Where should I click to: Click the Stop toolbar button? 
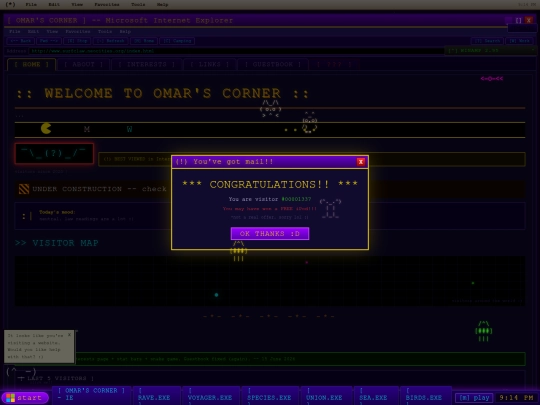77,41
